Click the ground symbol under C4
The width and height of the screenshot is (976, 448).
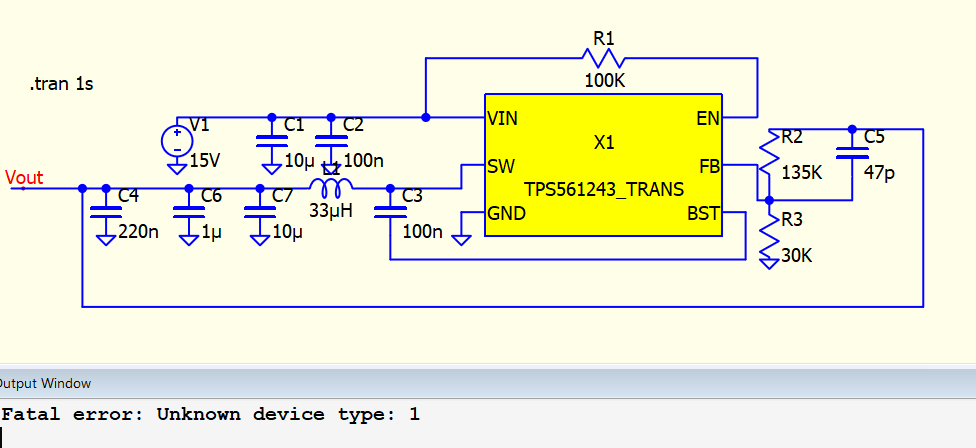point(106,240)
